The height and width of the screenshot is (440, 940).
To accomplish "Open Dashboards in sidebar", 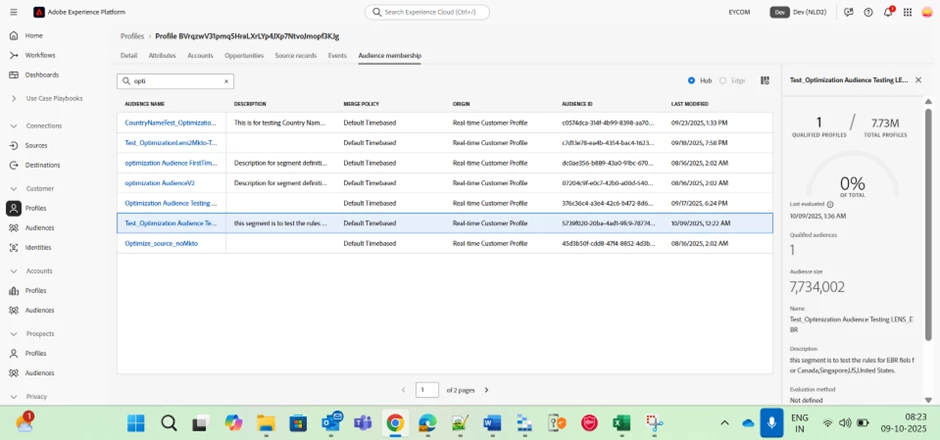I will click(x=41, y=75).
